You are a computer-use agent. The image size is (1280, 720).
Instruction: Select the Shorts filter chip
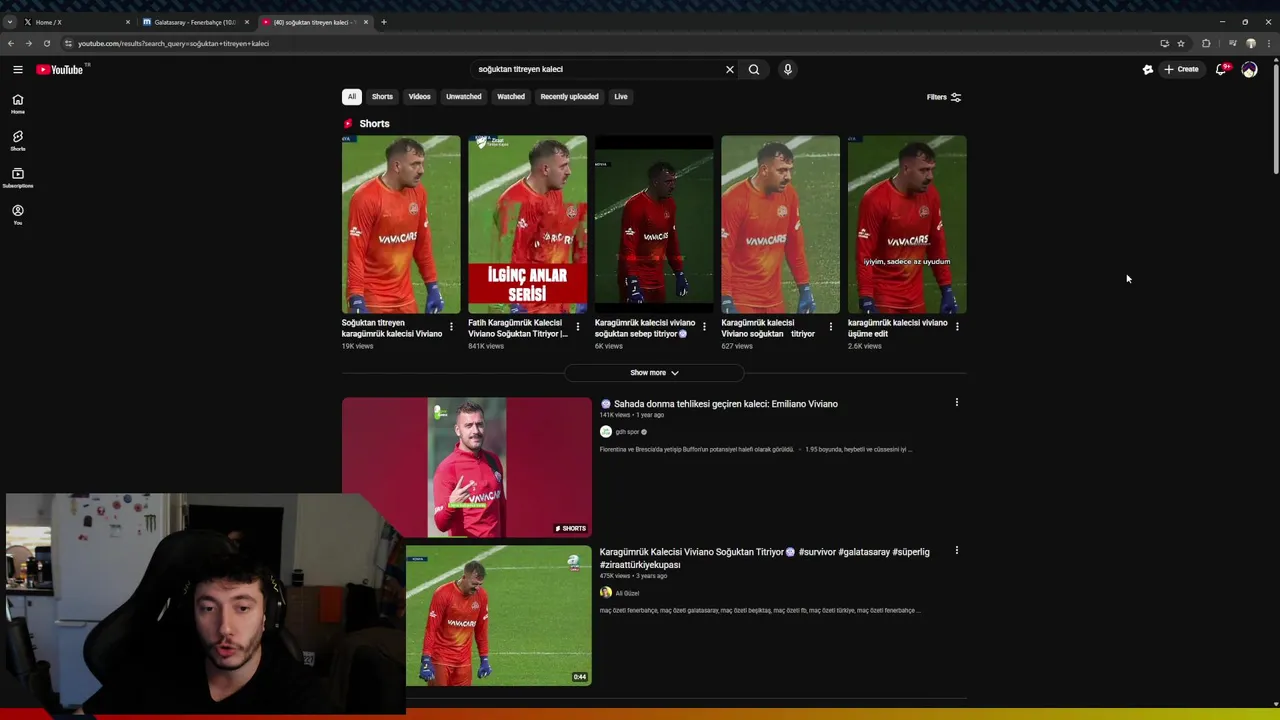[382, 97]
